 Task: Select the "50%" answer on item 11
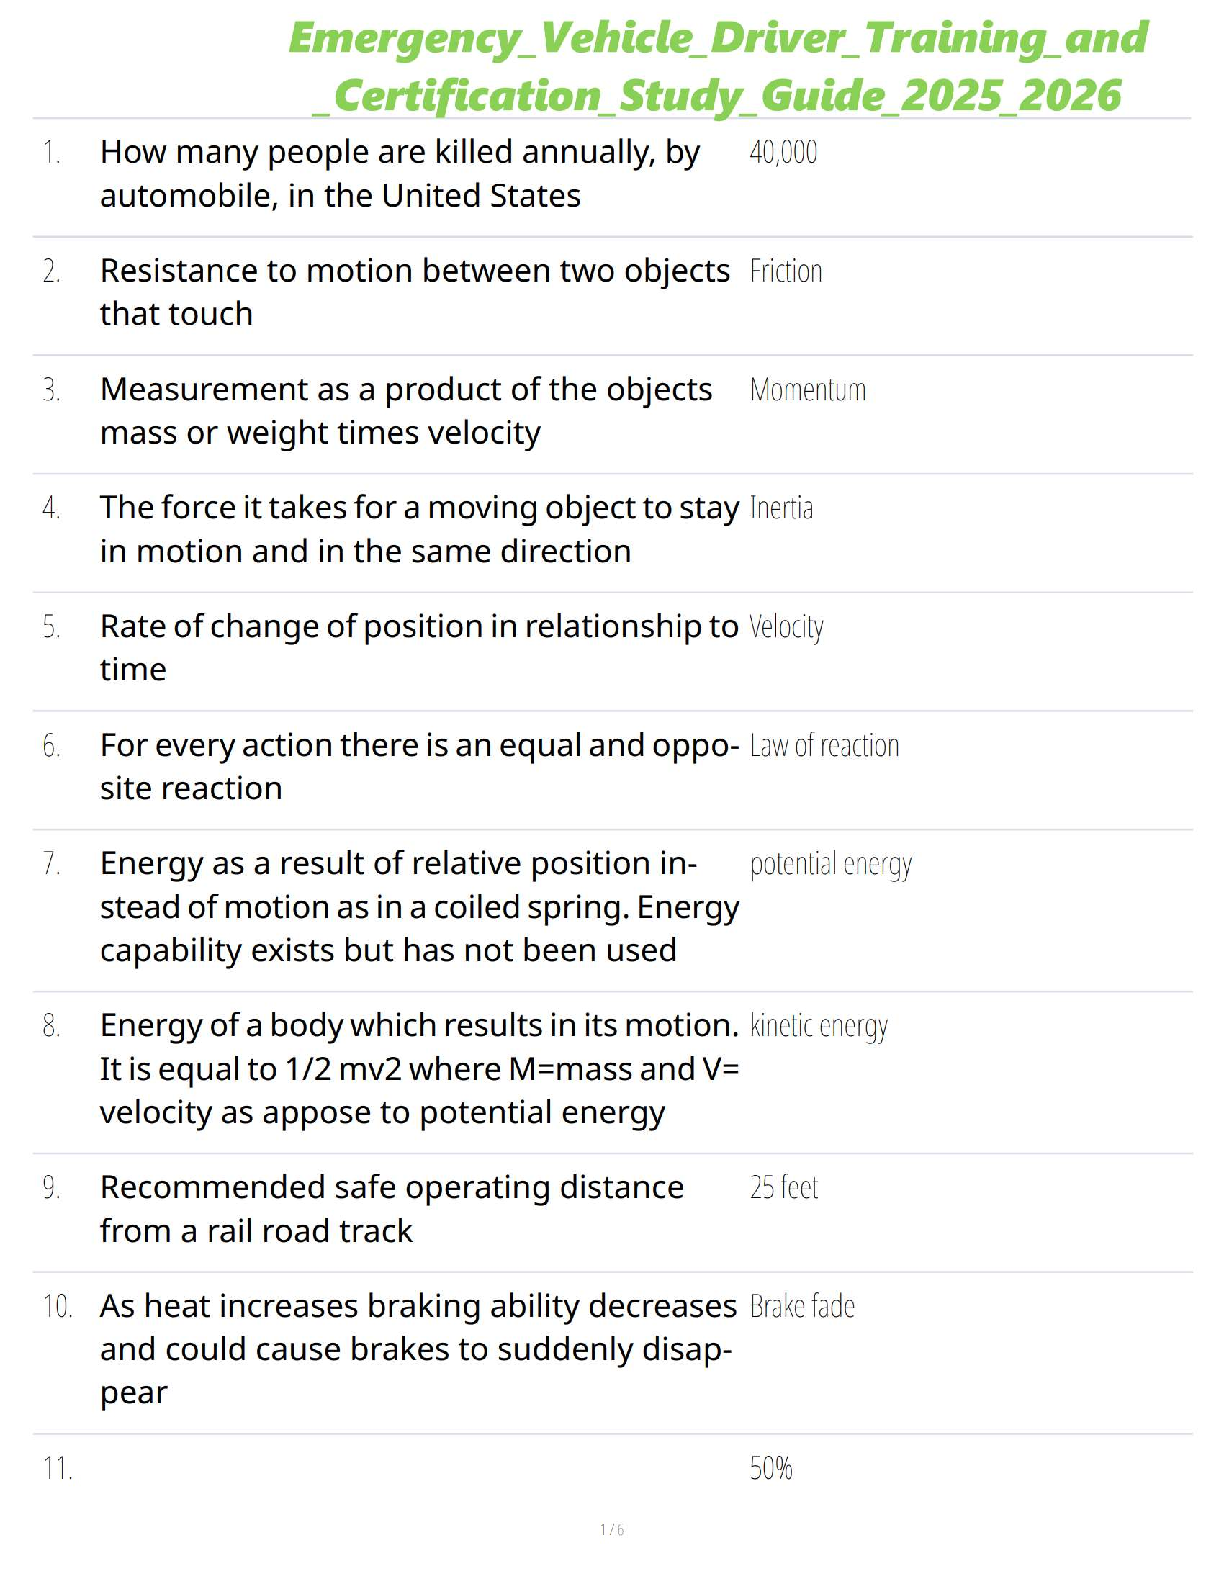click(771, 1469)
